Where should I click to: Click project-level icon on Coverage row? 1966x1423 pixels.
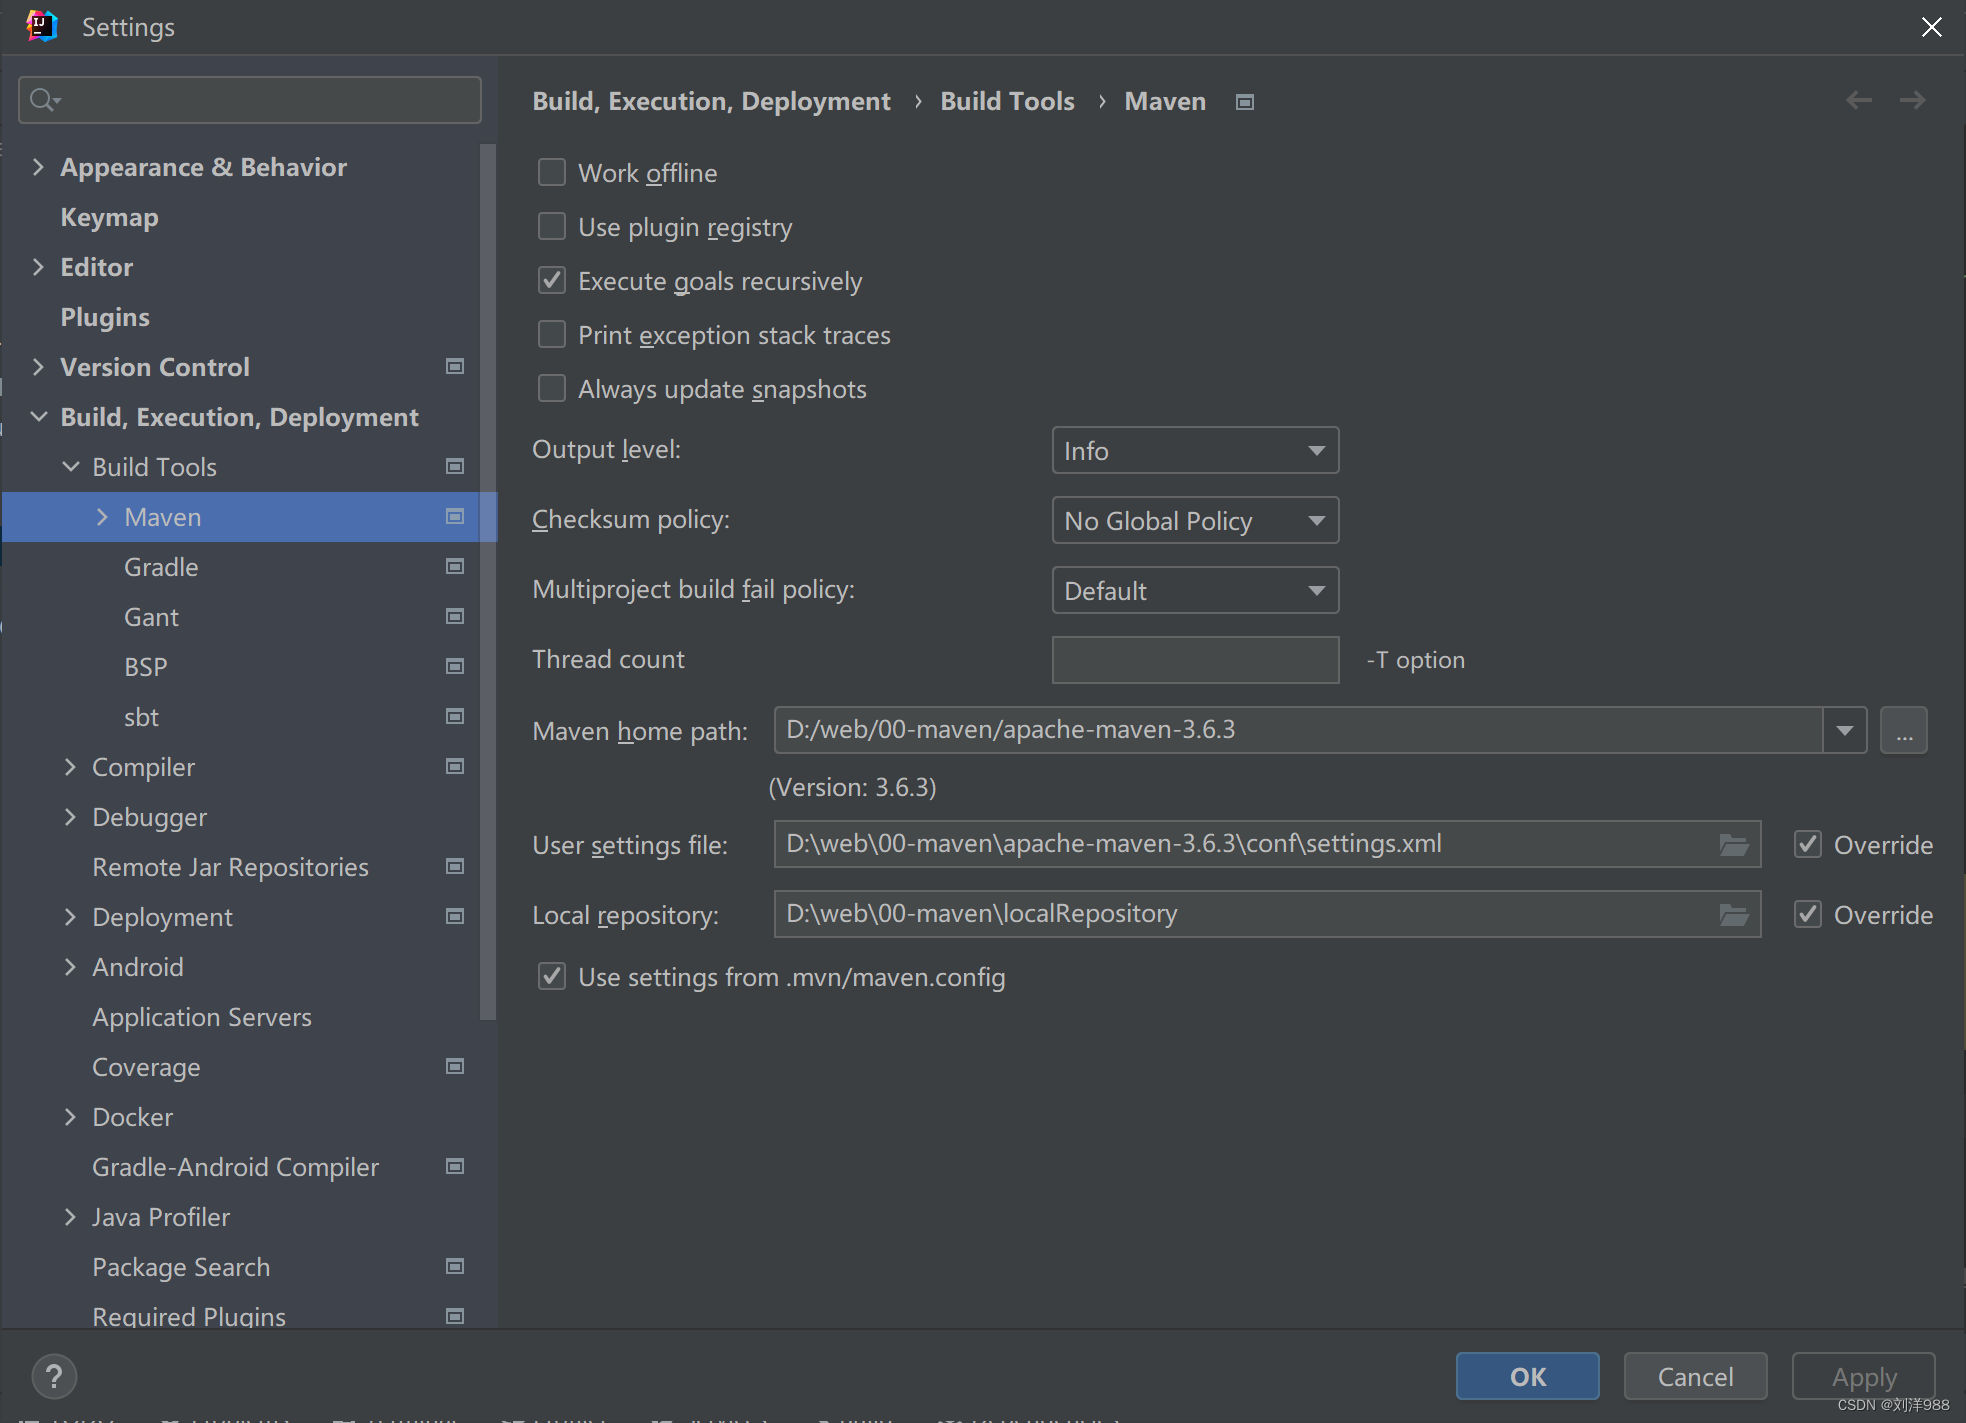tap(455, 1067)
